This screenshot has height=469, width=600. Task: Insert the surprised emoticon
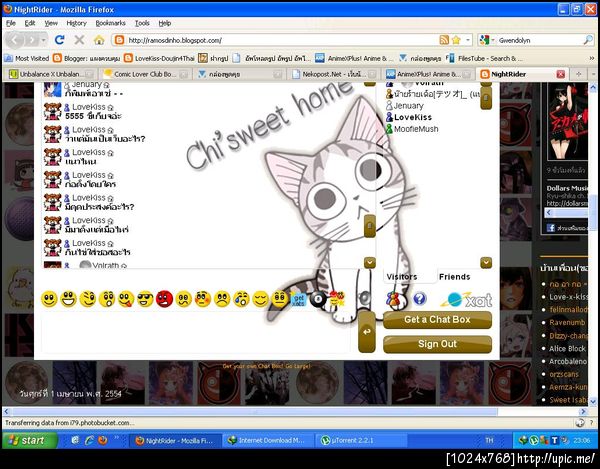(107, 299)
